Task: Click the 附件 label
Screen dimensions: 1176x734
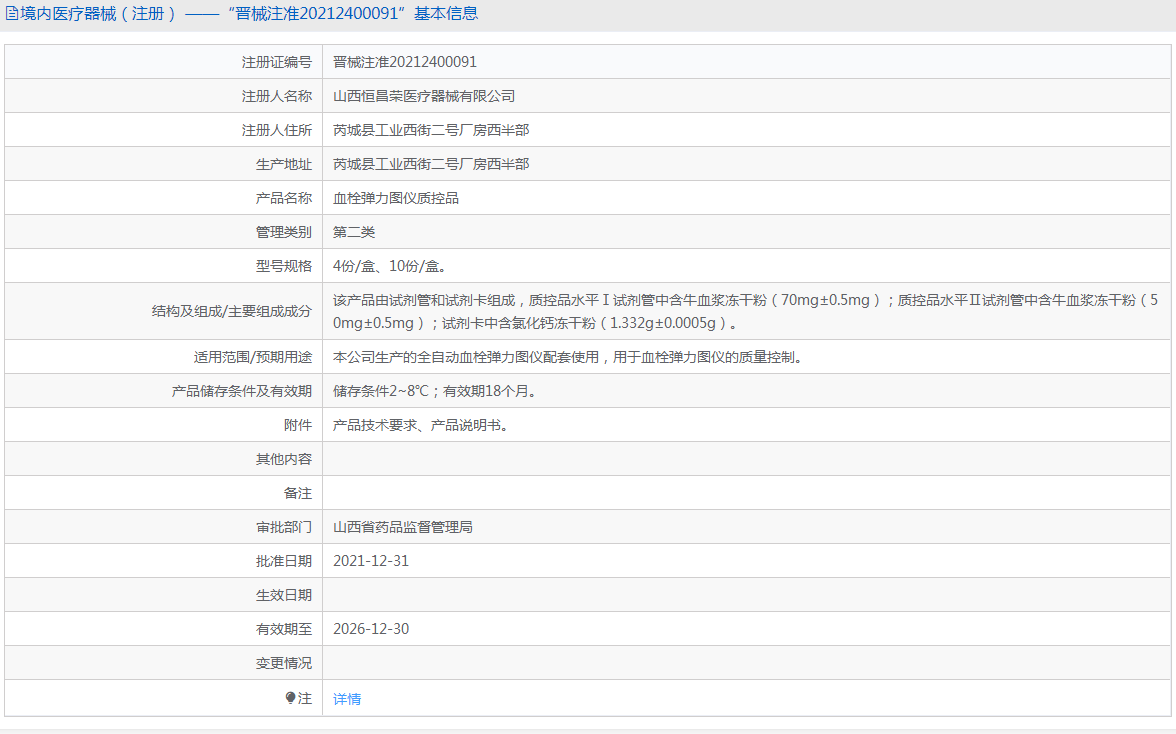Action: coord(298,425)
